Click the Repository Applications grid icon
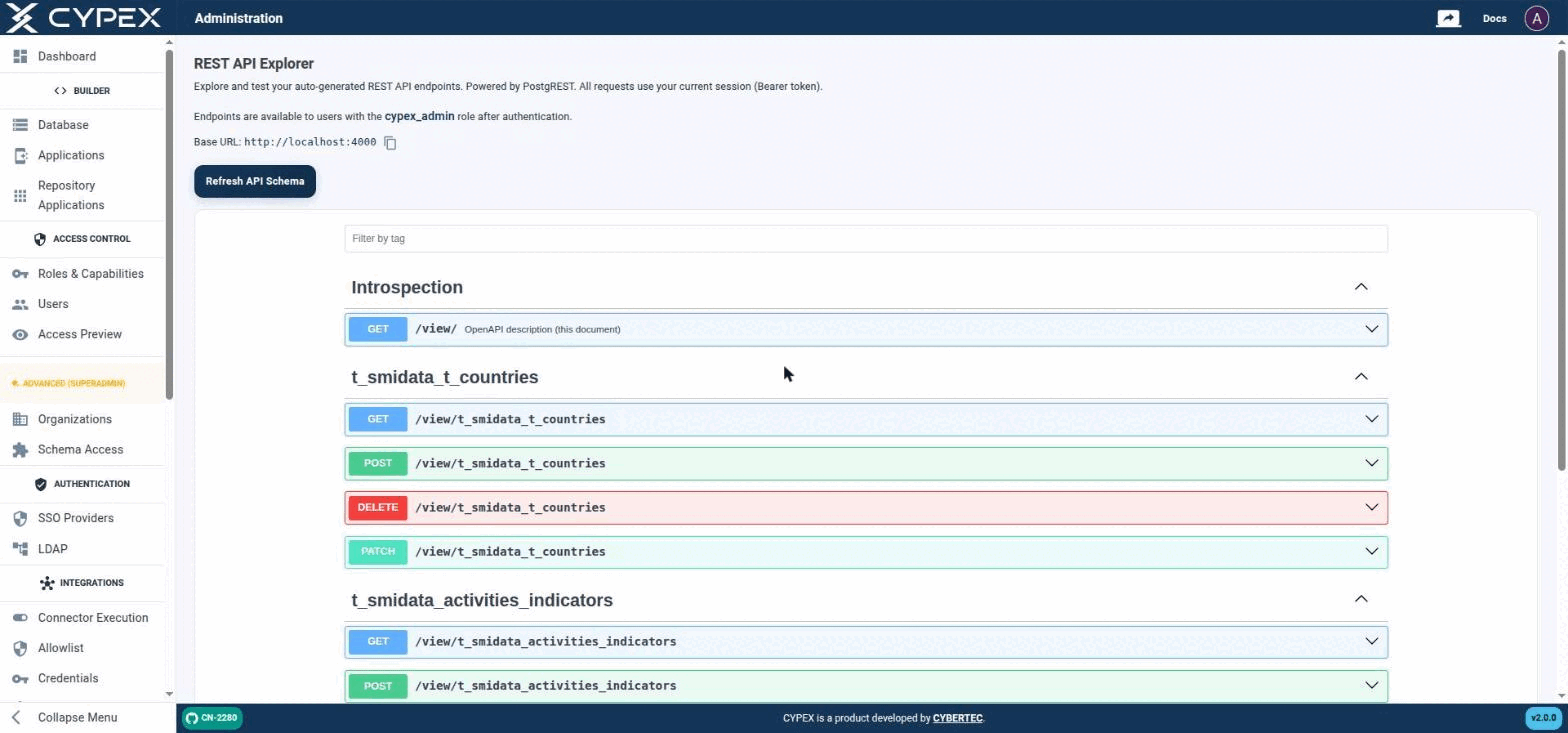Image resolution: width=1568 pixels, height=733 pixels. [20, 195]
